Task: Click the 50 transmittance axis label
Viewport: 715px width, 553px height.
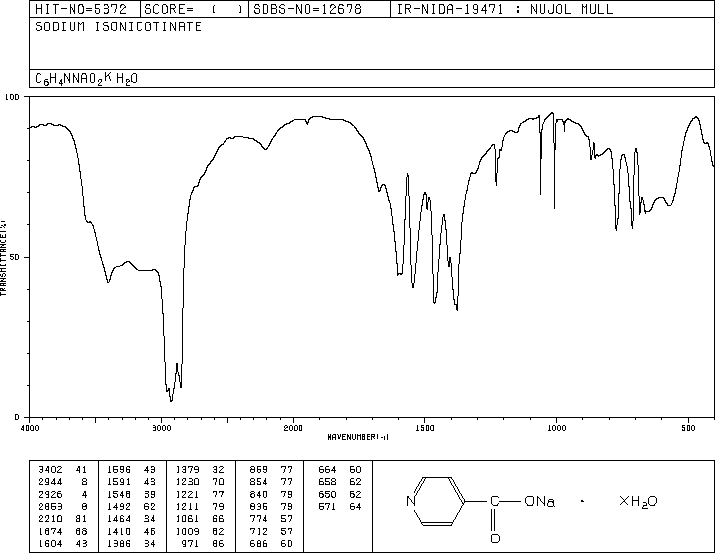Action: tap(15, 257)
